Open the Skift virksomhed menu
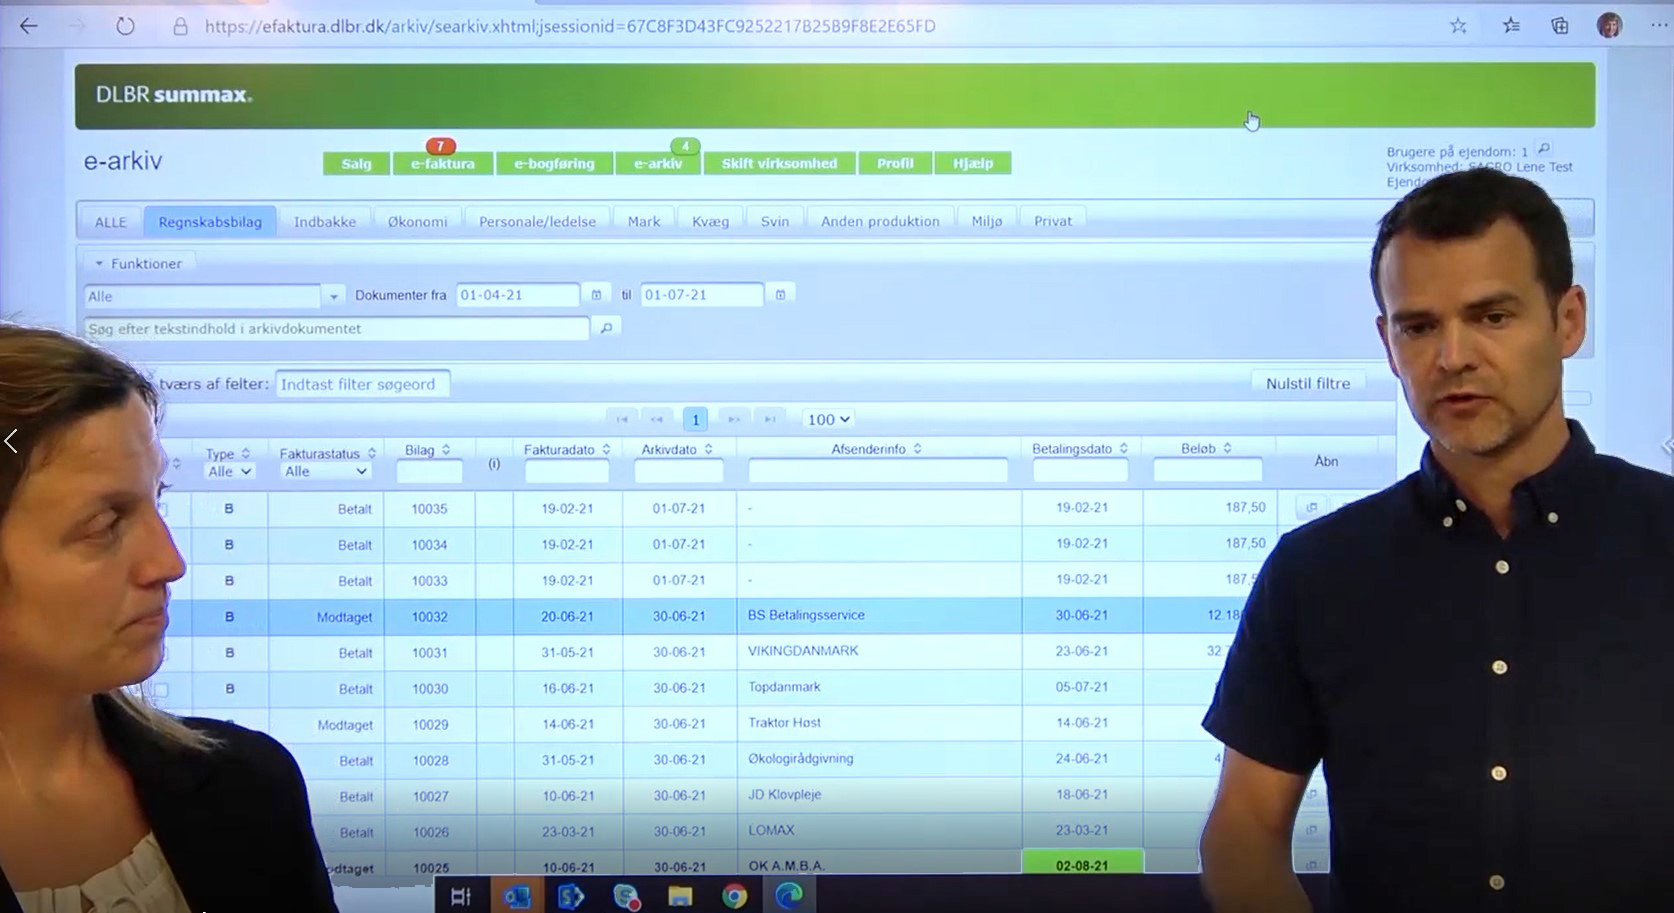 click(x=780, y=162)
